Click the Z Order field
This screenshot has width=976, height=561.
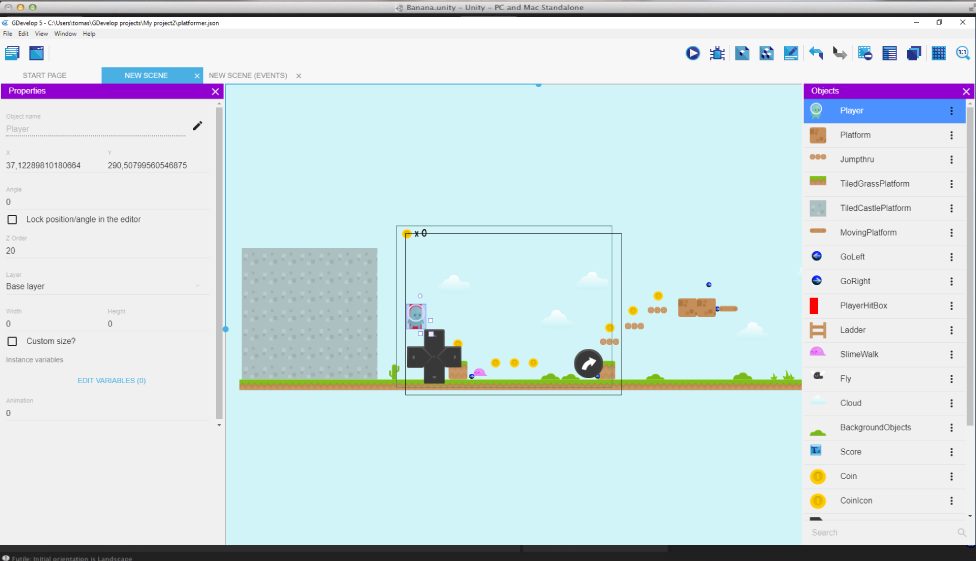click(104, 251)
